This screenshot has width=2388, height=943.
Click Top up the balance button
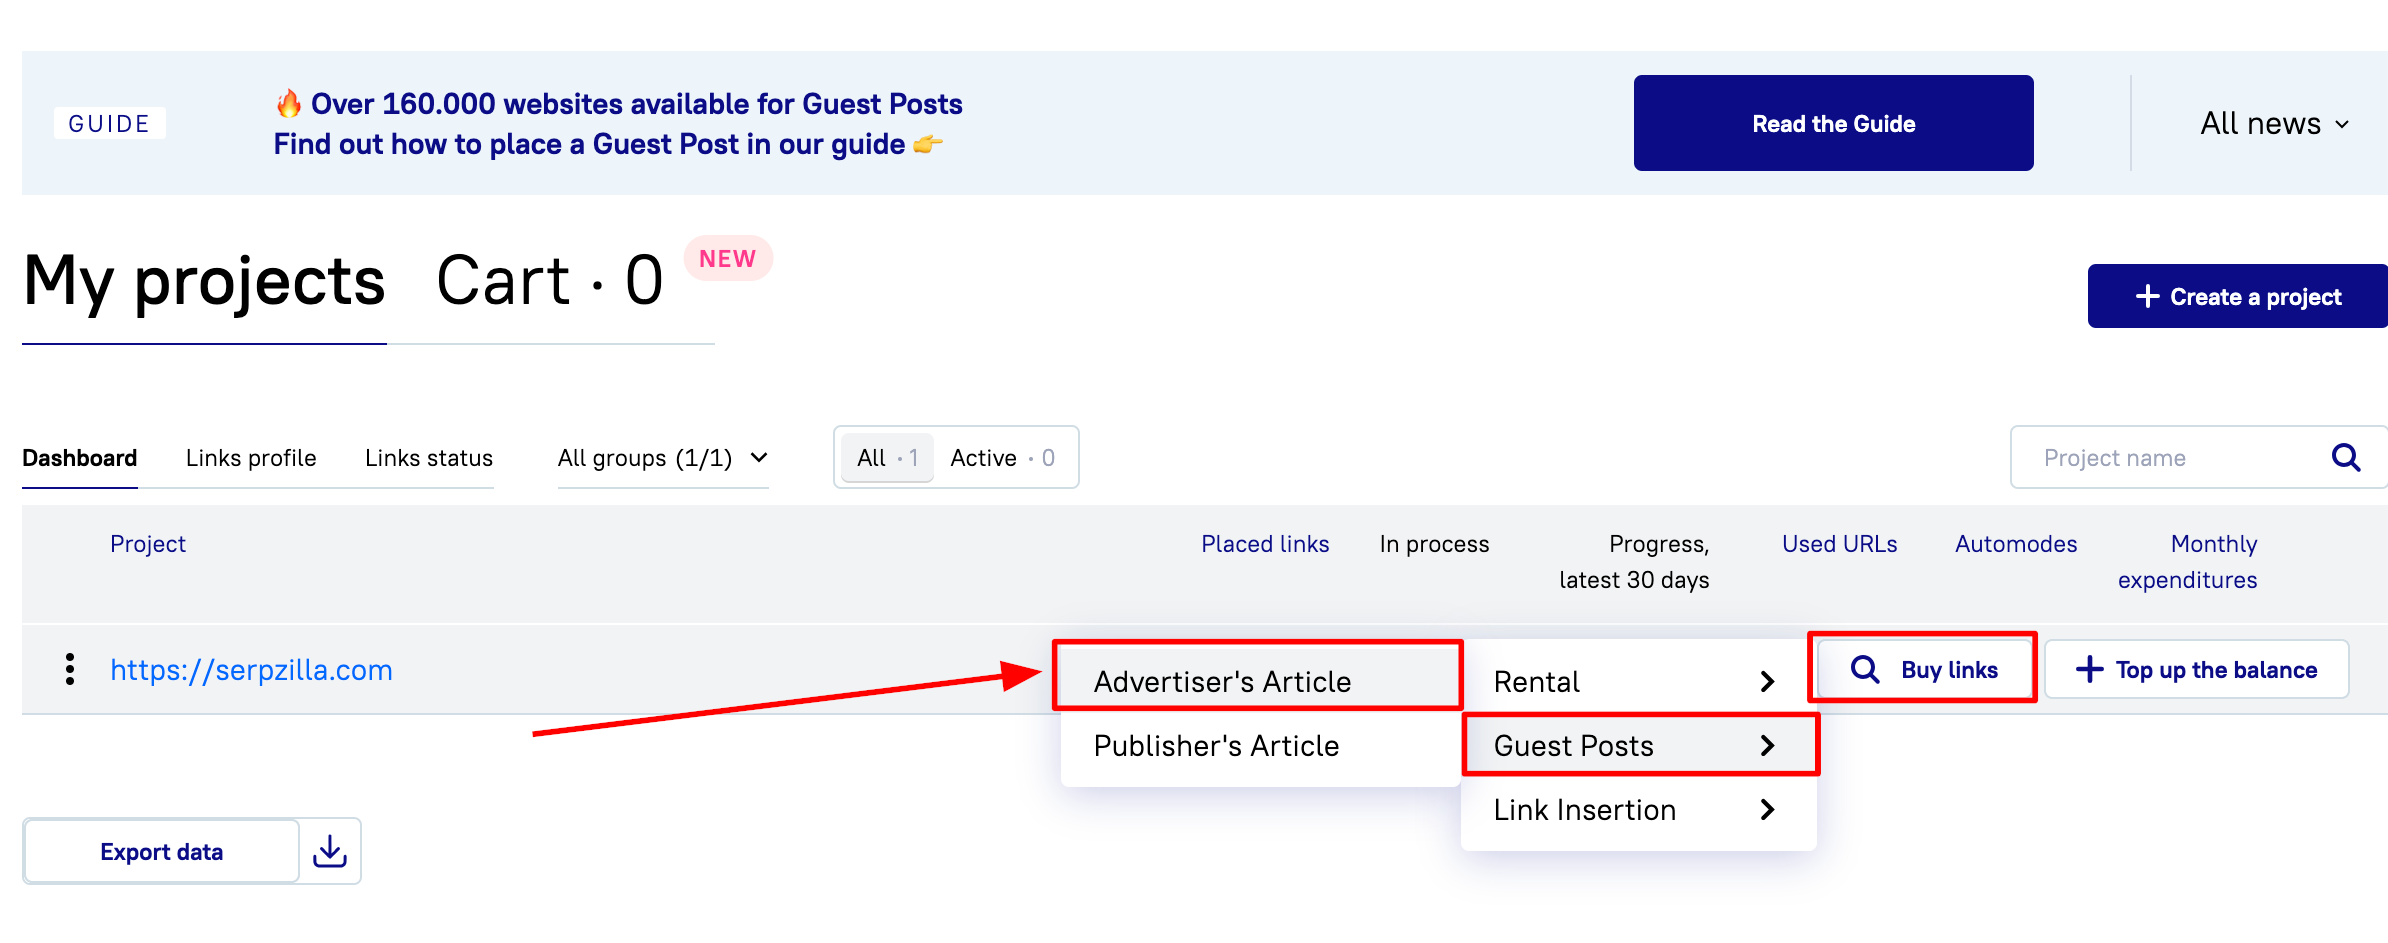[x=2197, y=669]
